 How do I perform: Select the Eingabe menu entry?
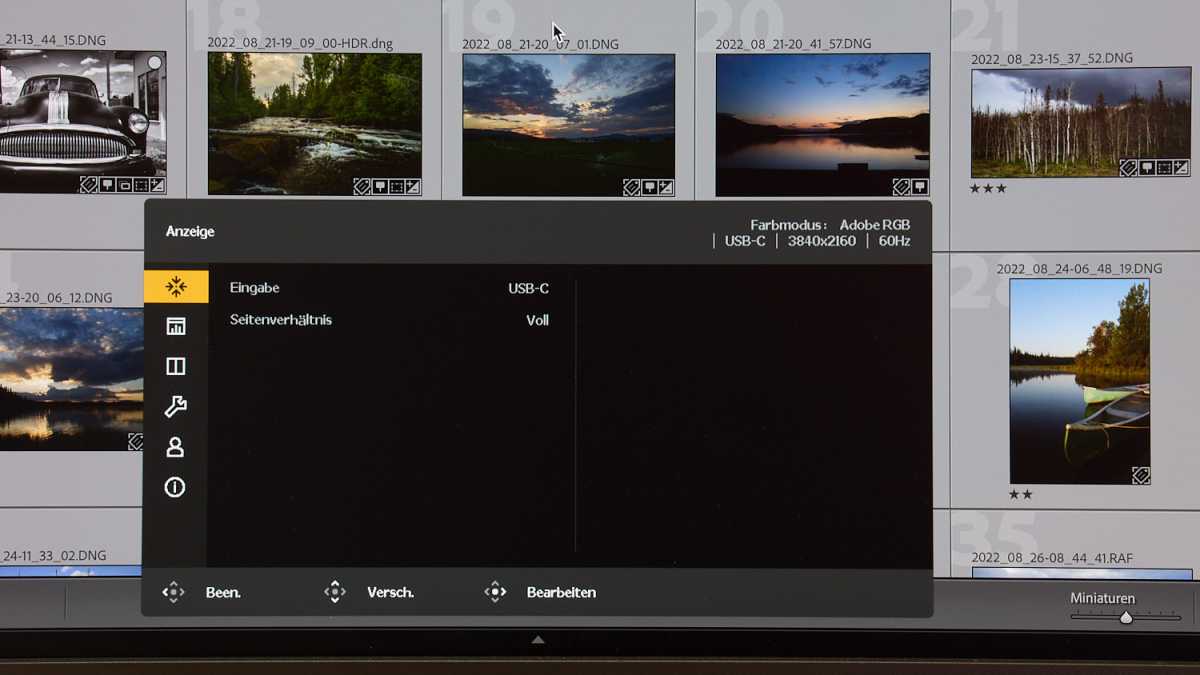tap(254, 287)
